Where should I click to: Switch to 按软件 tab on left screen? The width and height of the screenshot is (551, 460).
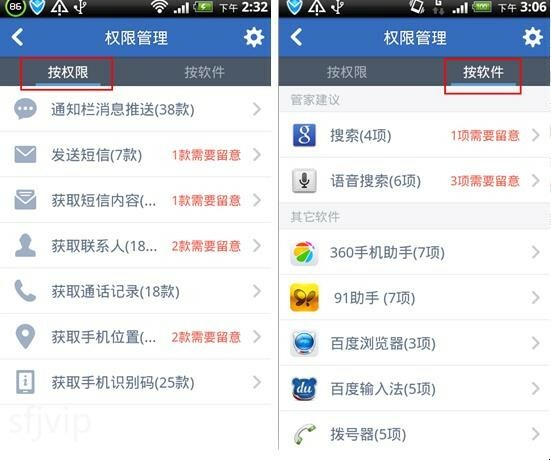click(x=204, y=72)
